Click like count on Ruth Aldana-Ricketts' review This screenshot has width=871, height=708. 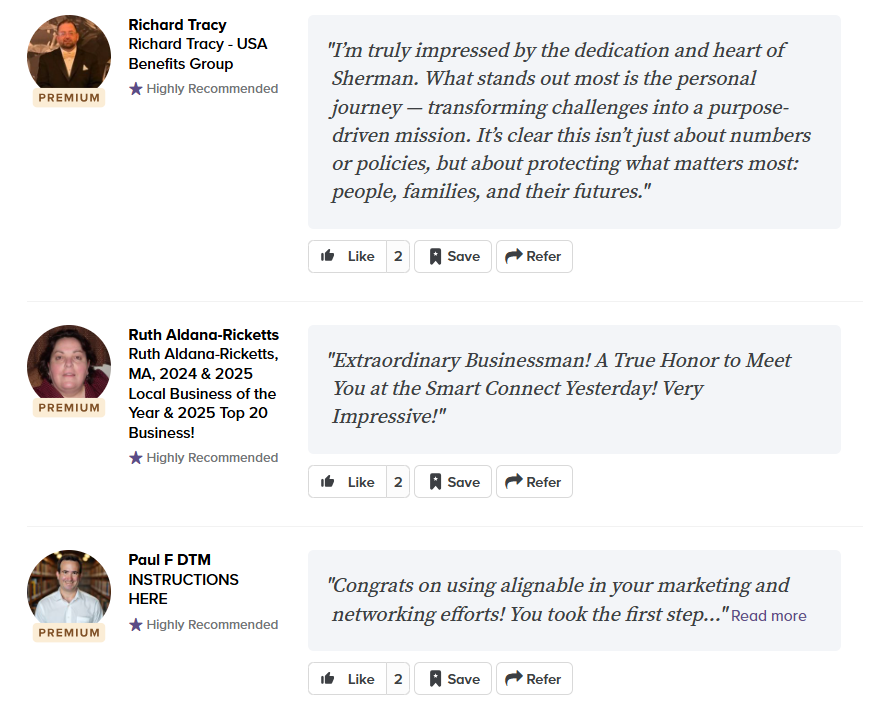tap(398, 482)
